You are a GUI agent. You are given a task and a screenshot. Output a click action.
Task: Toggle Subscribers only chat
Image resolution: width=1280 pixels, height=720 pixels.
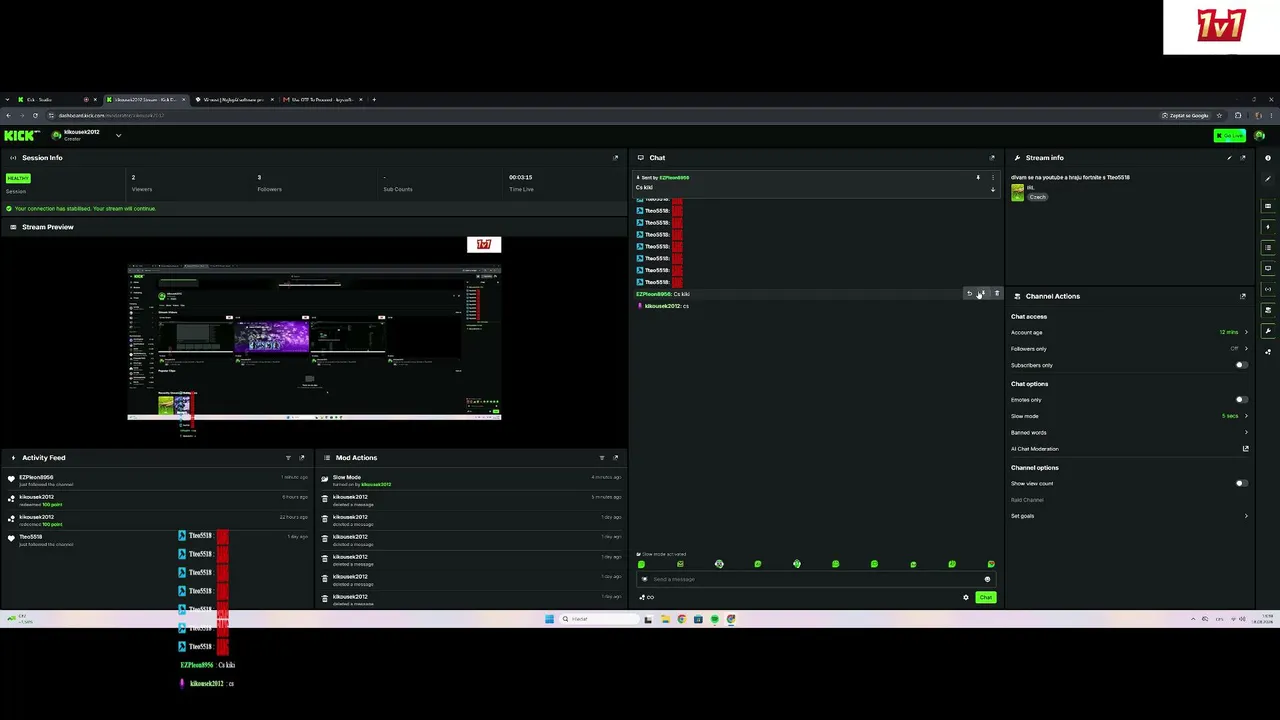pos(1241,365)
